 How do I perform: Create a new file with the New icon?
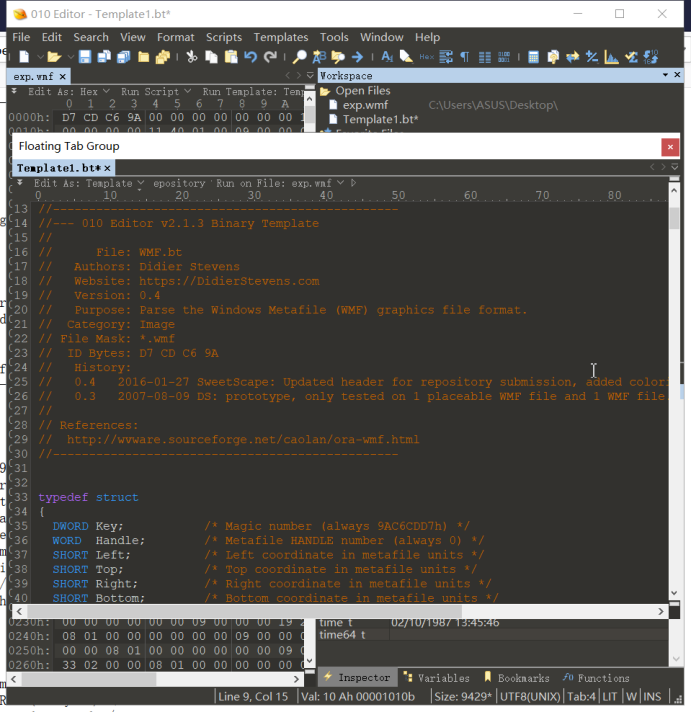pos(24,57)
